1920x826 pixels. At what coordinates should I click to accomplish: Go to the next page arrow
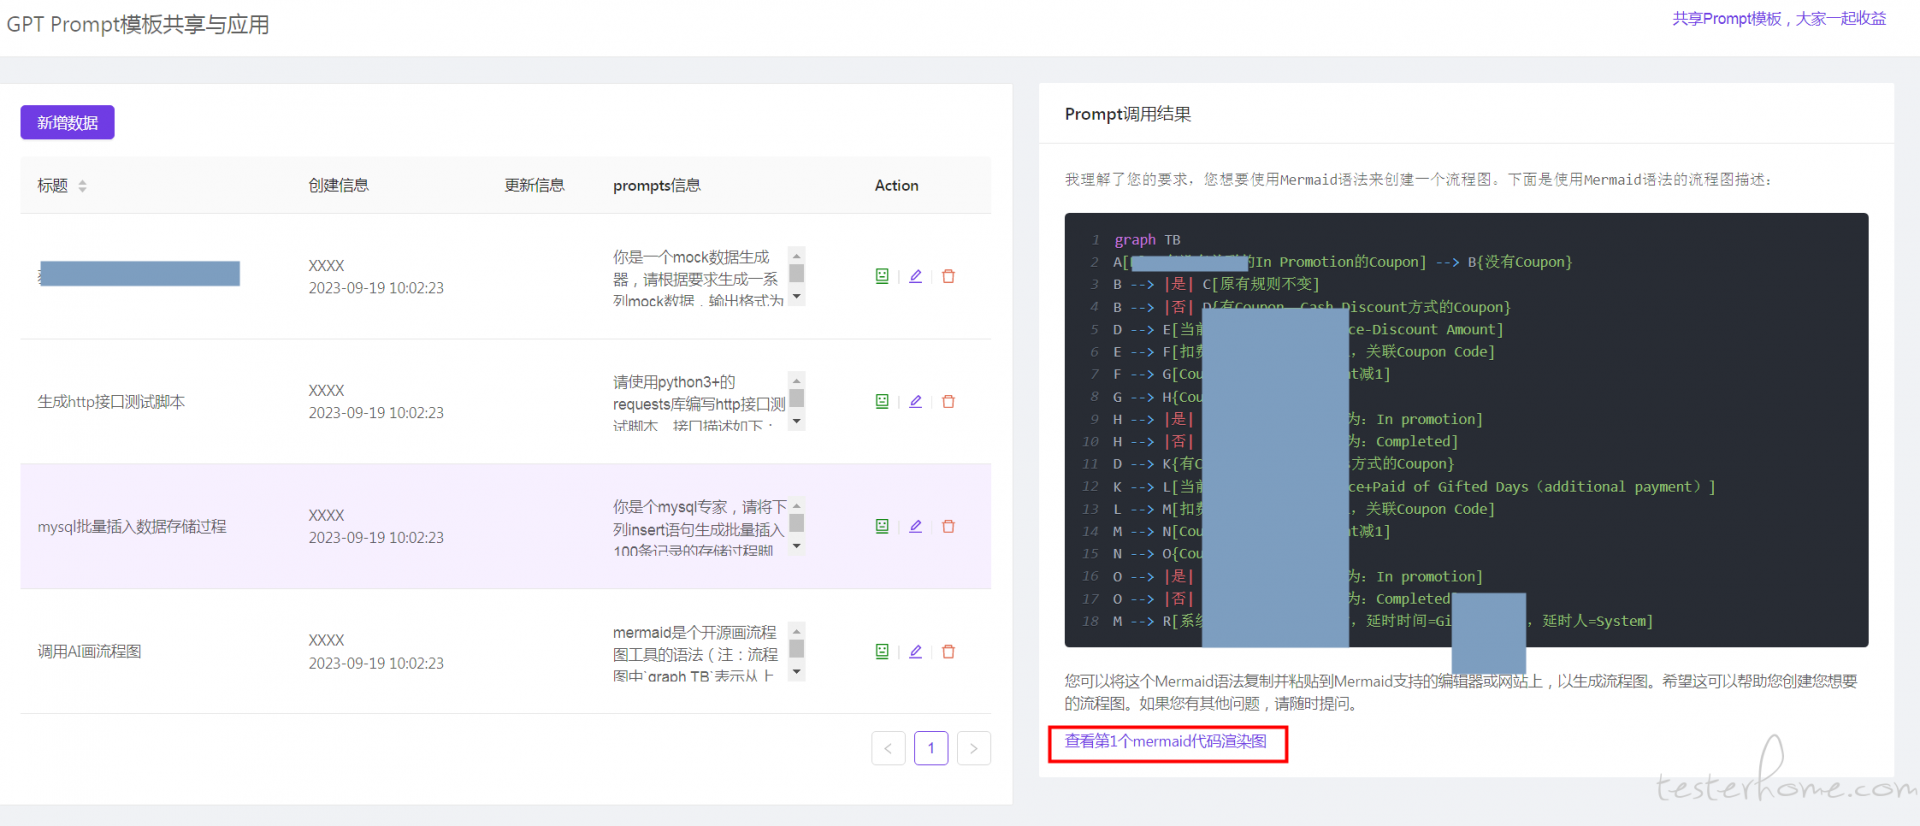[x=974, y=748]
